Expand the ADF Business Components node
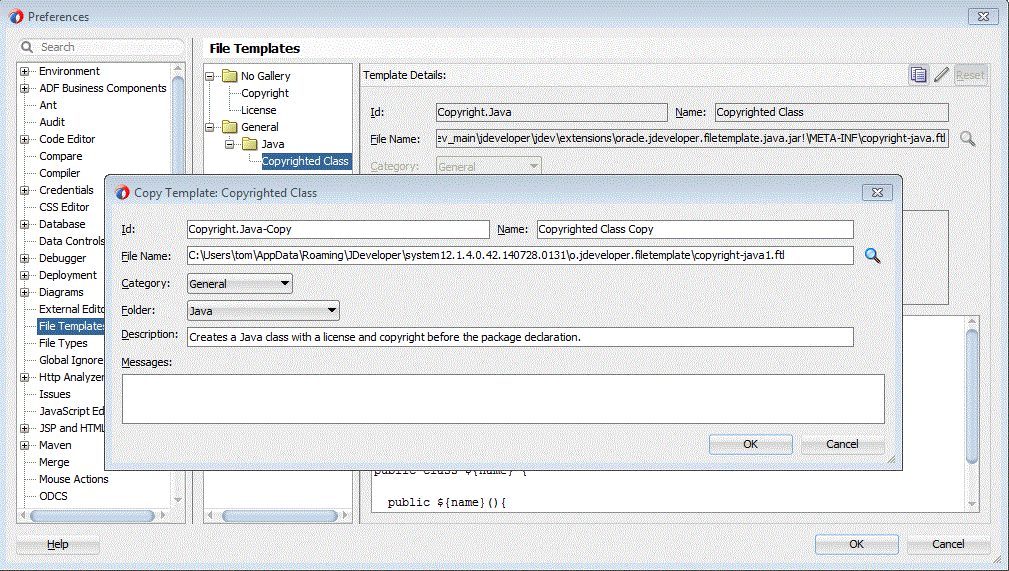Screen dimensions: 1009x571 coord(24,88)
